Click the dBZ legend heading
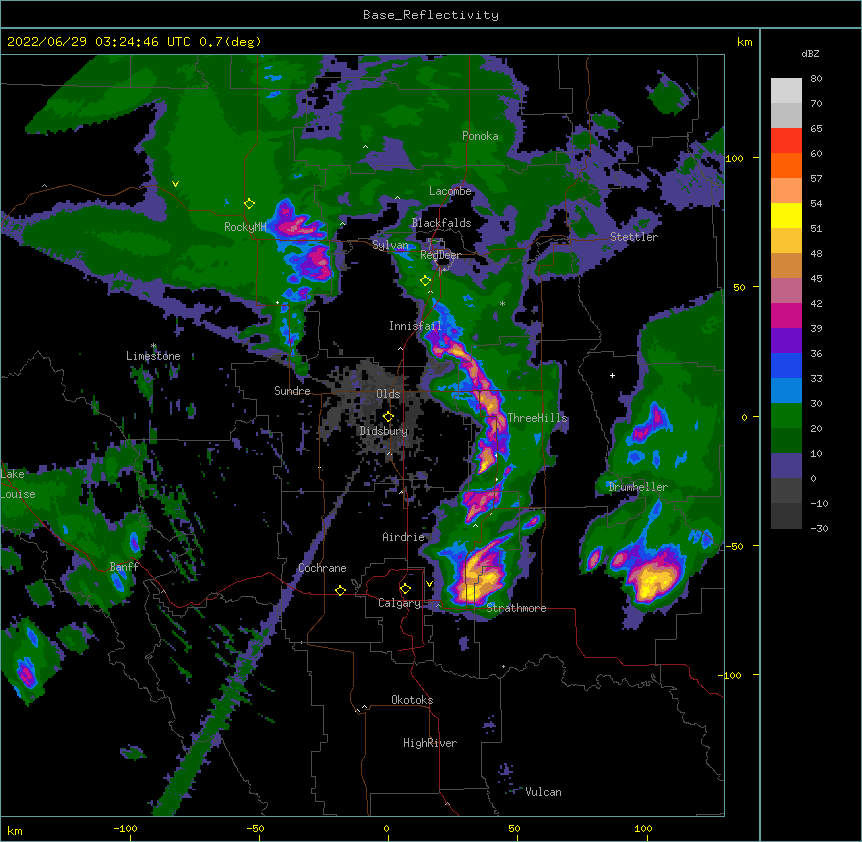The height and width of the screenshot is (842, 862). tap(810, 53)
